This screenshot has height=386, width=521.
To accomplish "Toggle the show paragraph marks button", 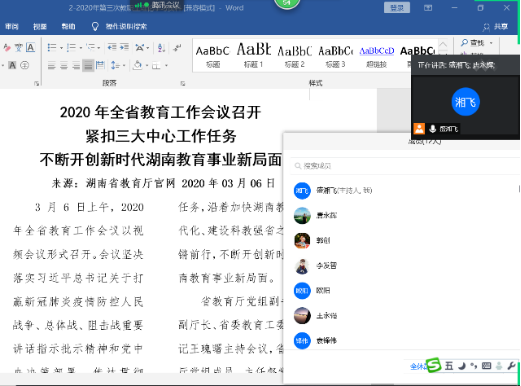I will (177, 48).
